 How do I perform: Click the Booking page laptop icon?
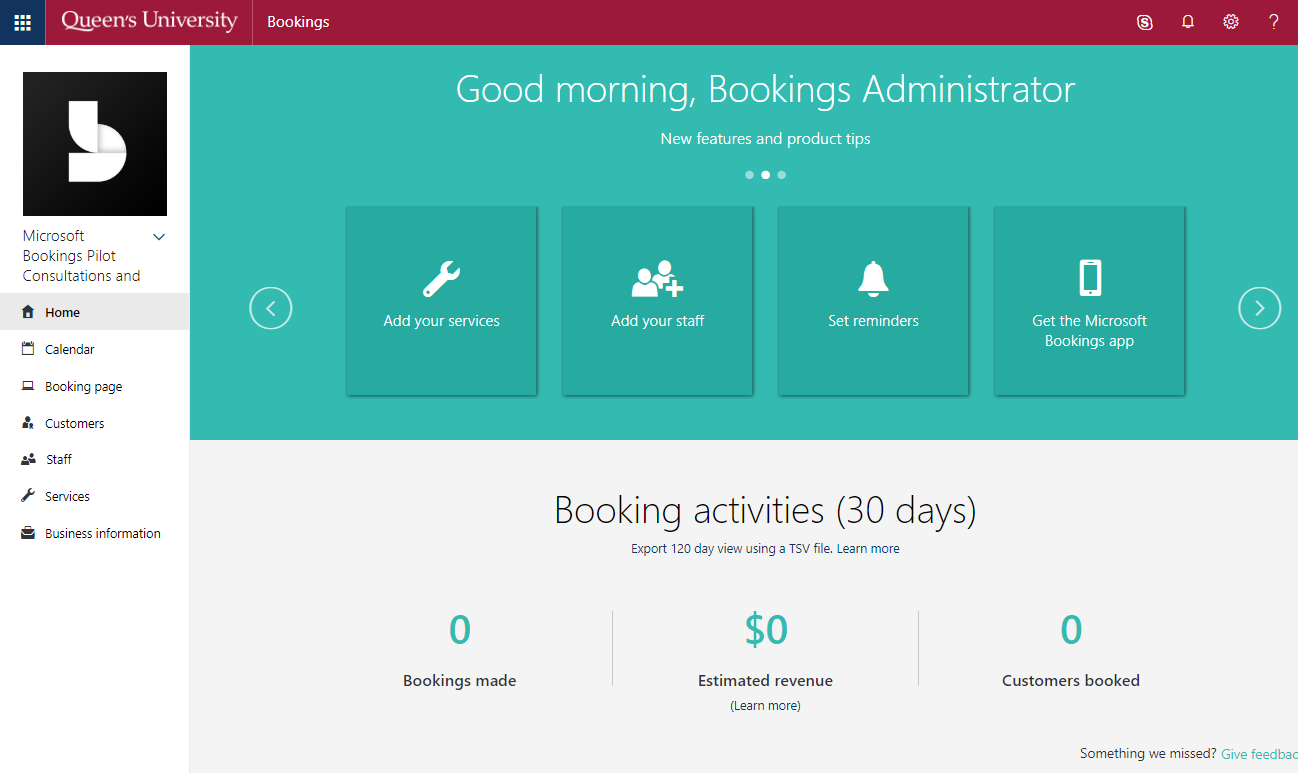point(28,386)
